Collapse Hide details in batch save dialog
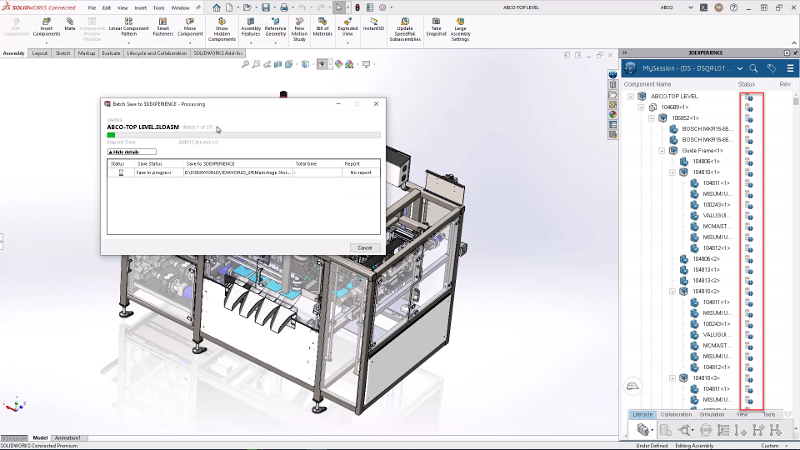 point(132,151)
